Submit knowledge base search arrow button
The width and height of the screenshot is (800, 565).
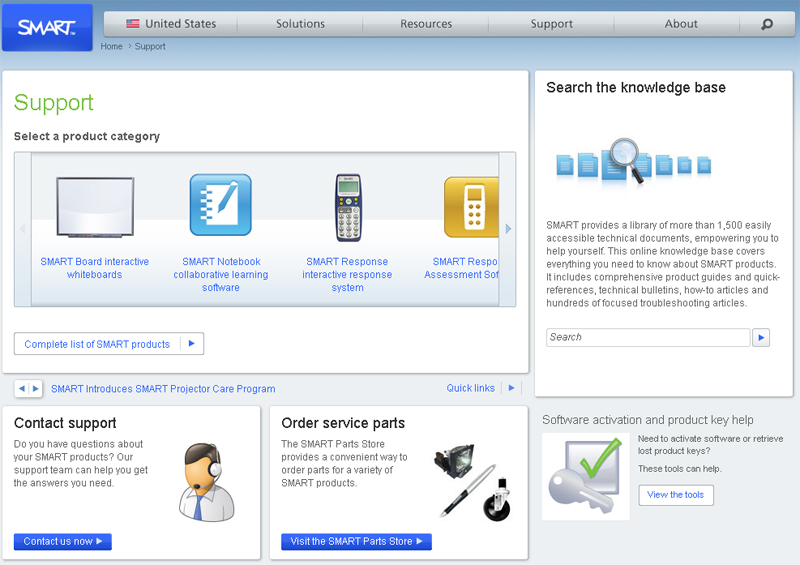tap(761, 337)
